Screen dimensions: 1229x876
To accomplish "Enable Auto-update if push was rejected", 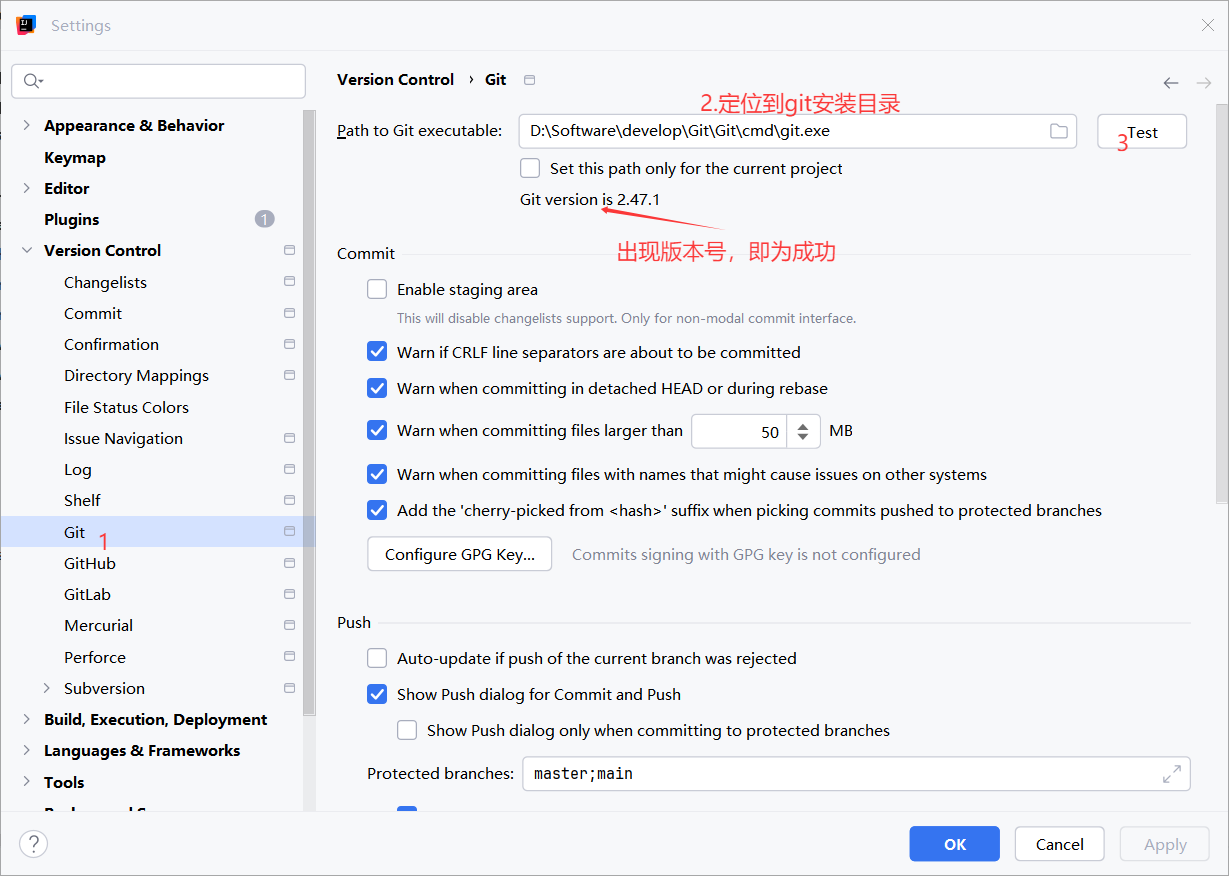I will pyautogui.click(x=377, y=658).
